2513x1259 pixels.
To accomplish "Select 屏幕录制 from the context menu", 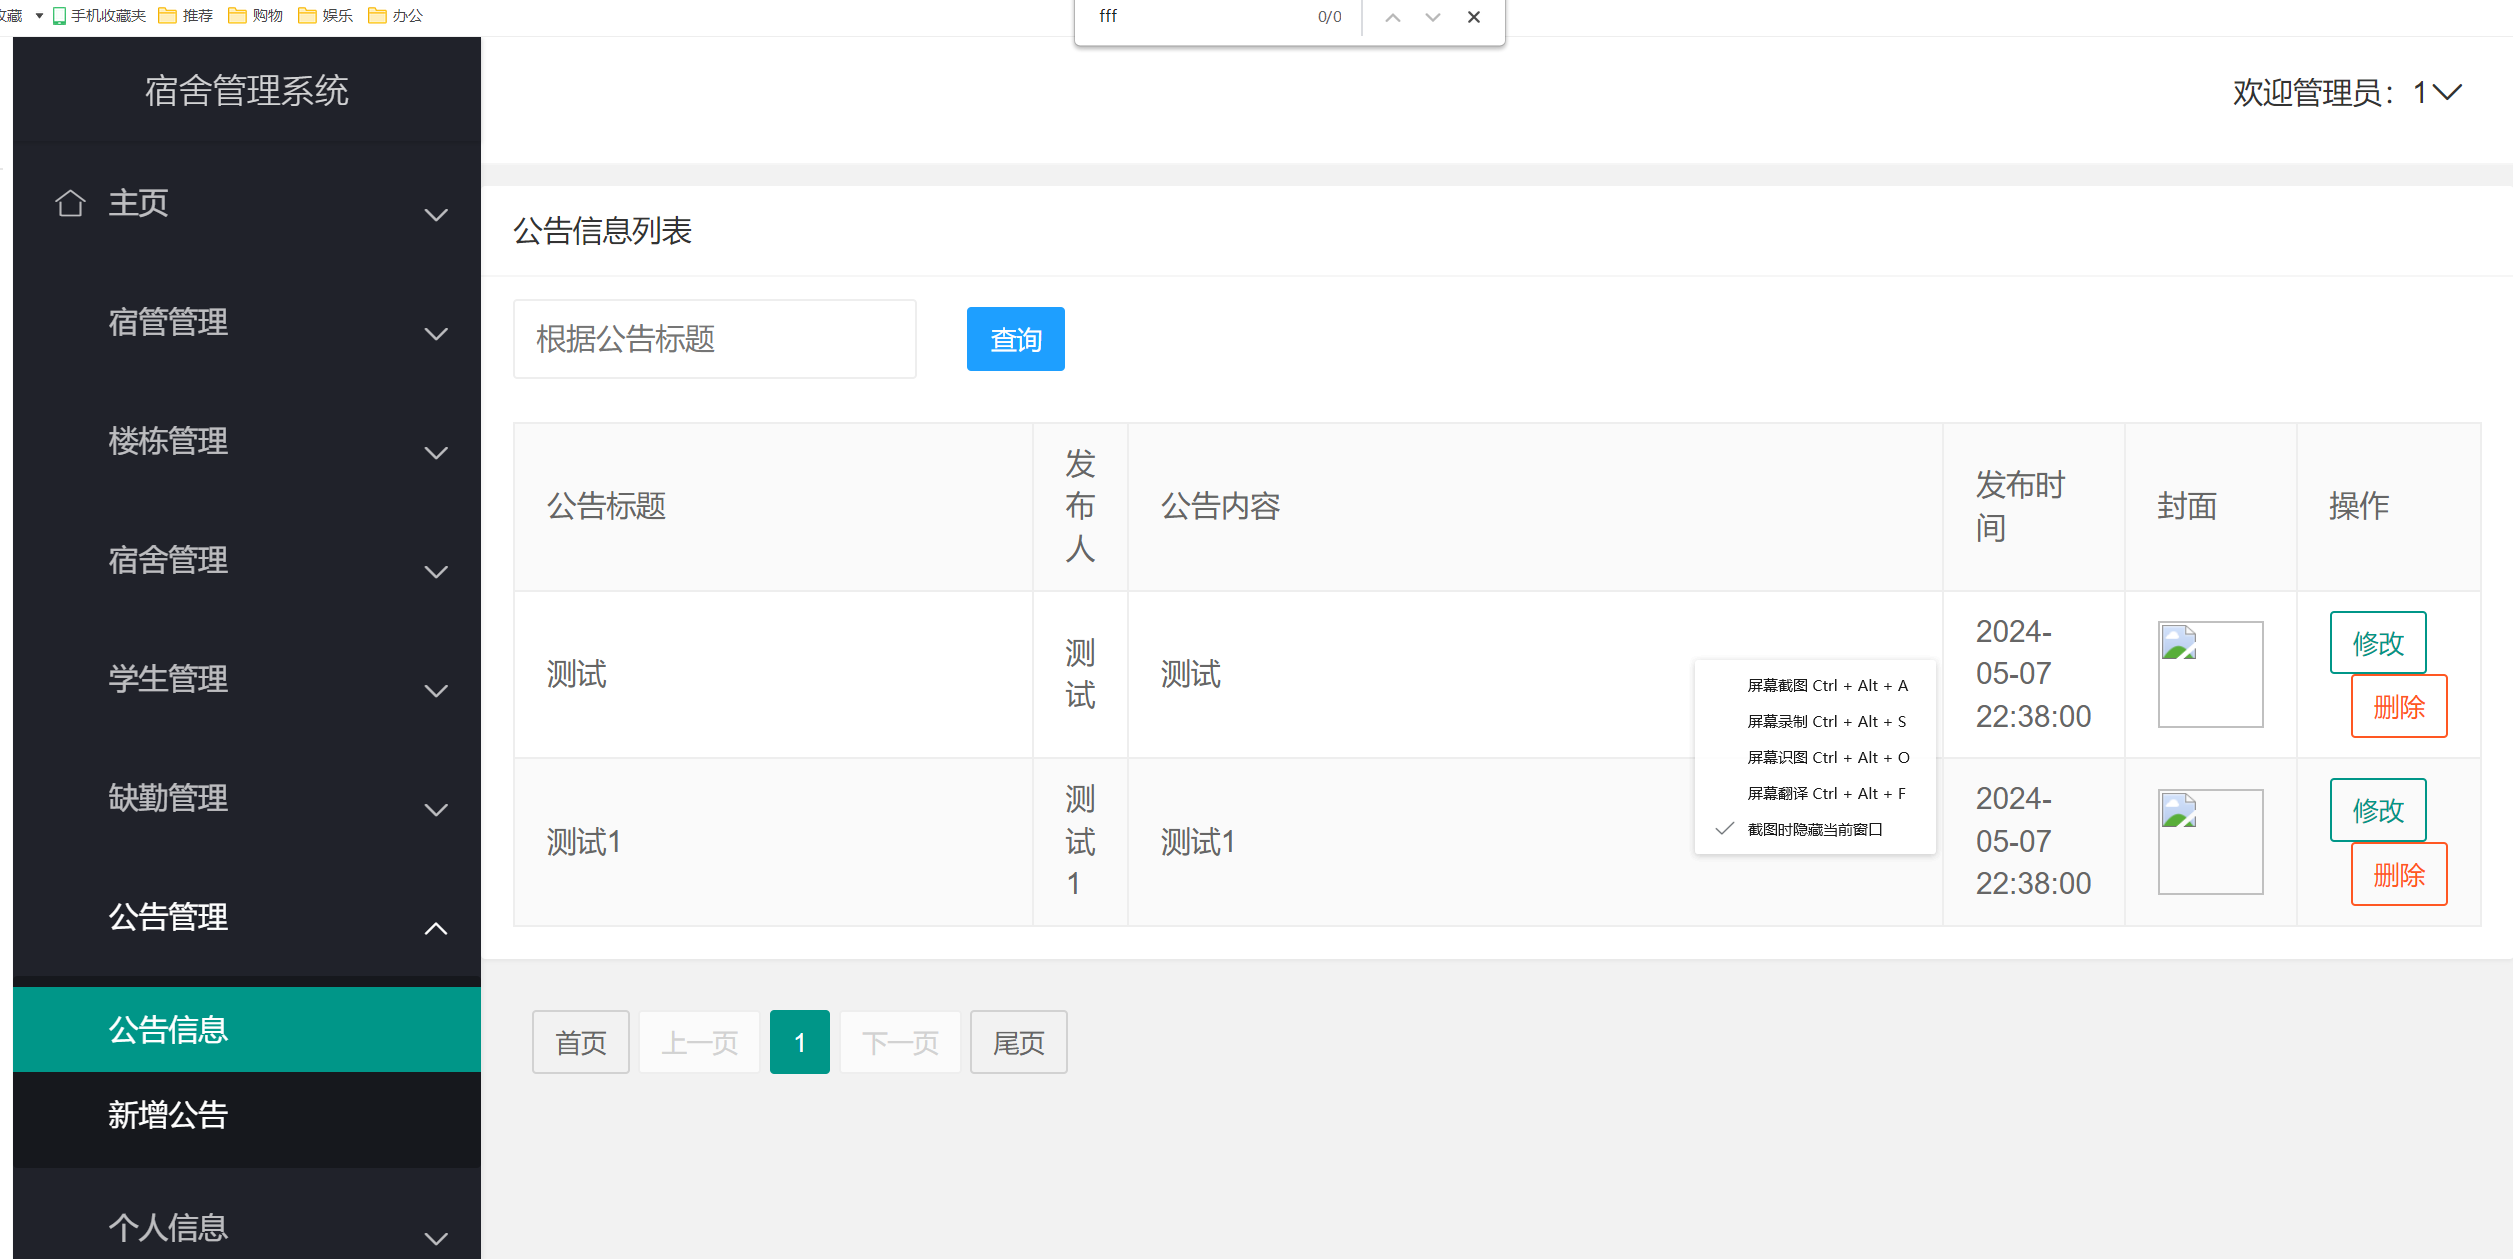I will tap(1826, 721).
